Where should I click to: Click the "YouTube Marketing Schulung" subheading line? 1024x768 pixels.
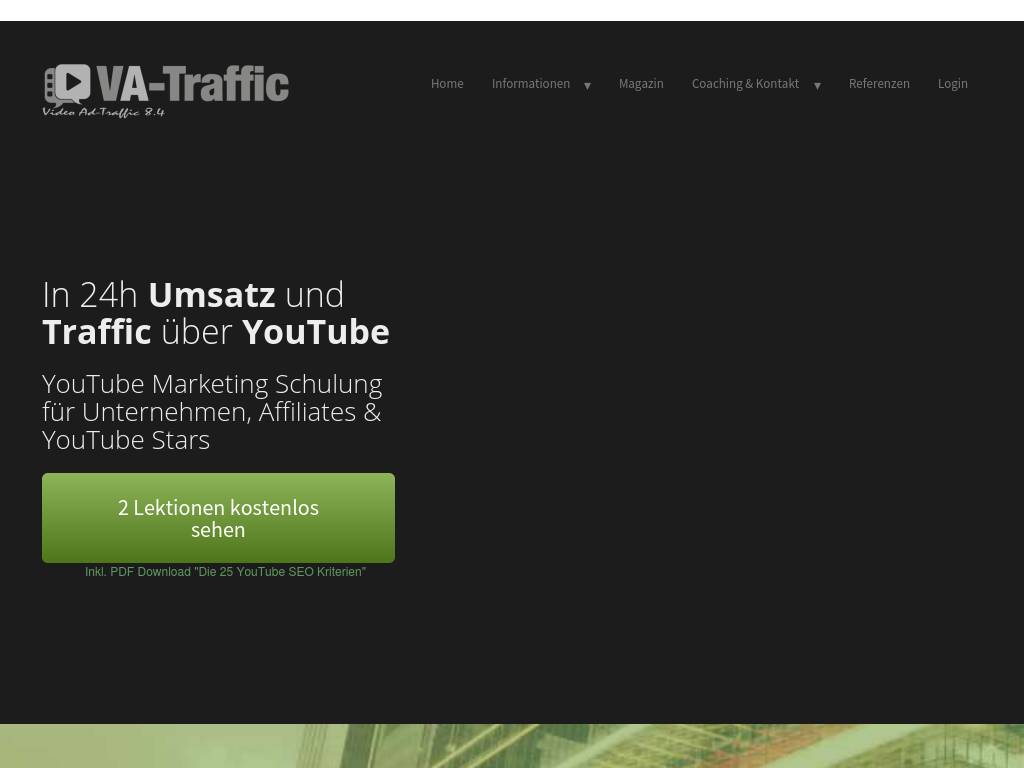[x=212, y=384]
